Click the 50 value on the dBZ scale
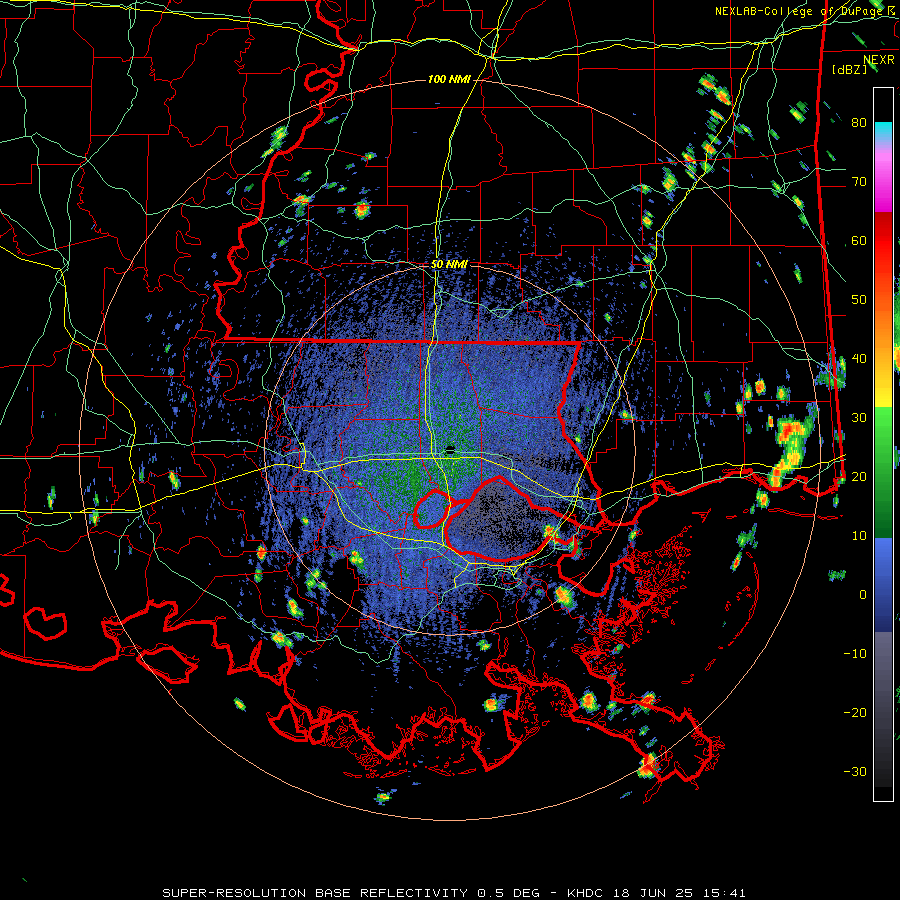The image size is (900, 900). (x=859, y=300)
